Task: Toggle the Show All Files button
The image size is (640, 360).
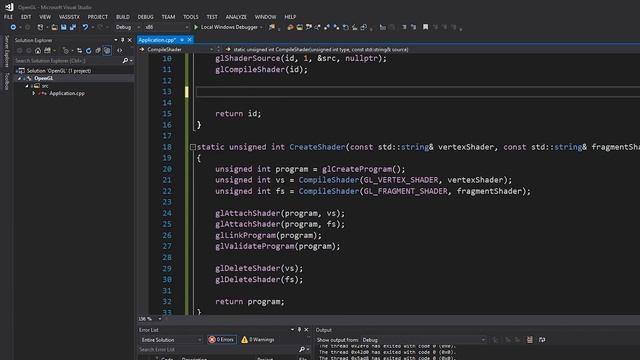Action: tap(107, 51)
